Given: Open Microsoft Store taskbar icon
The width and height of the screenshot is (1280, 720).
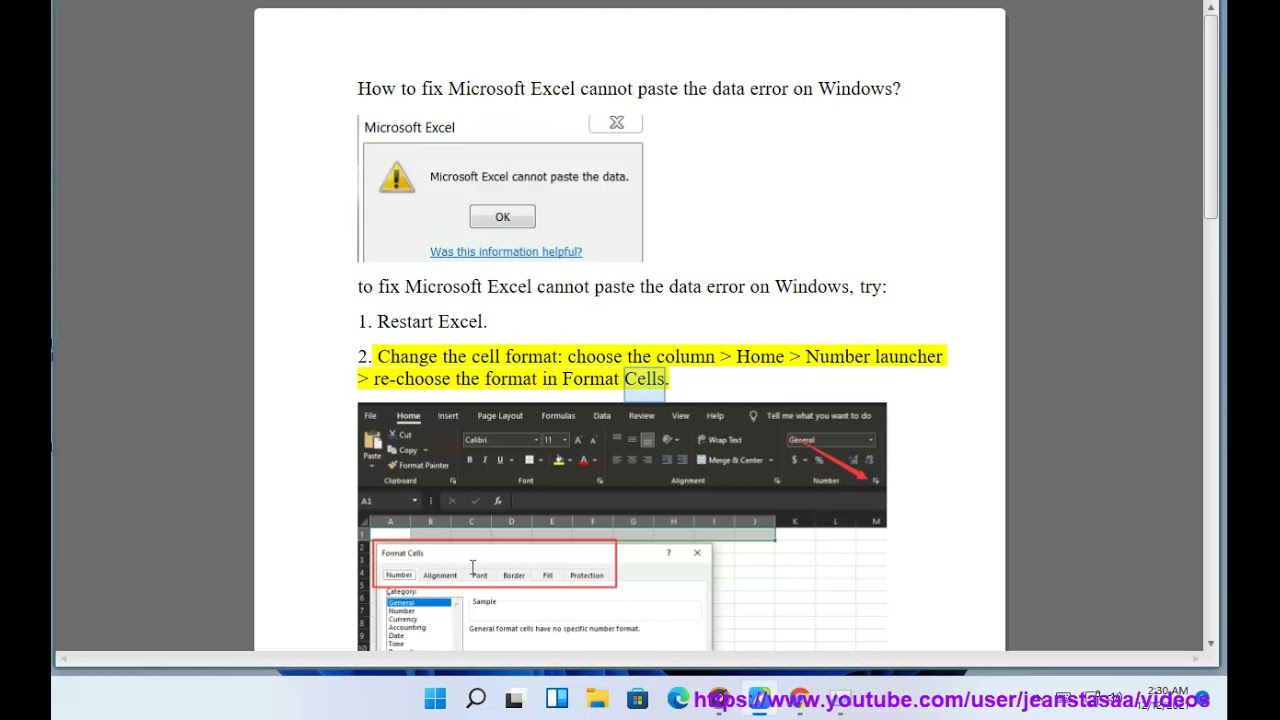Looking at the screenshot, I should (637, 699).
